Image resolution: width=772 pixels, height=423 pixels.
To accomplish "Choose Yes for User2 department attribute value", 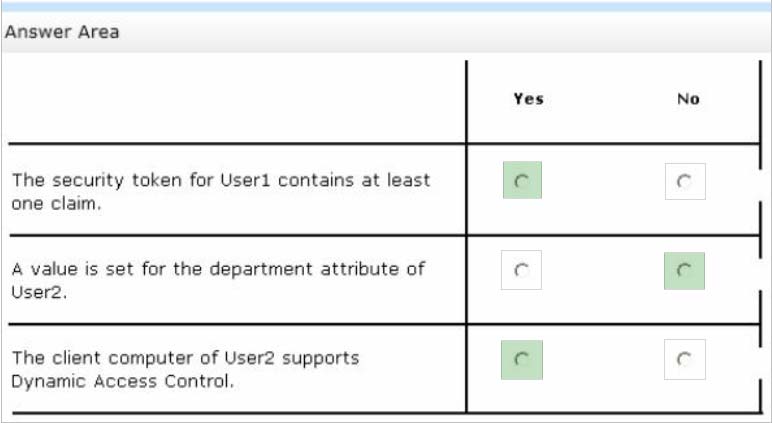I will (x=521, y=270).
